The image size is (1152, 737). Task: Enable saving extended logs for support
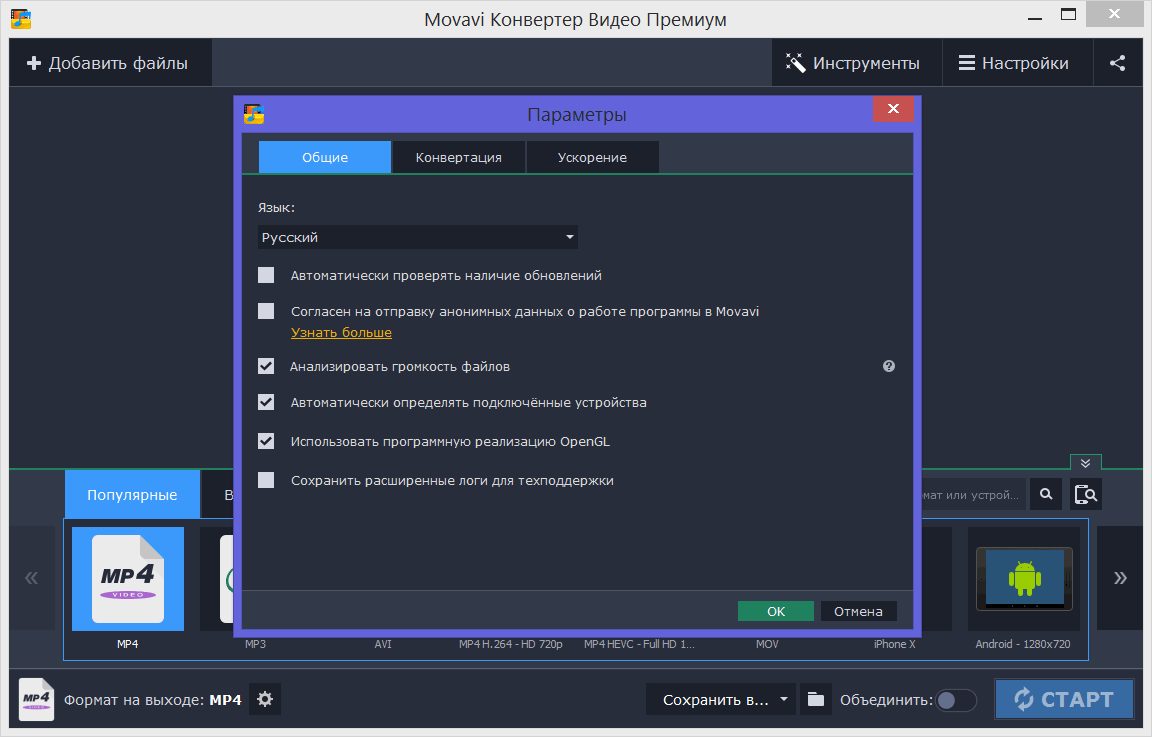tap(266, 480)
